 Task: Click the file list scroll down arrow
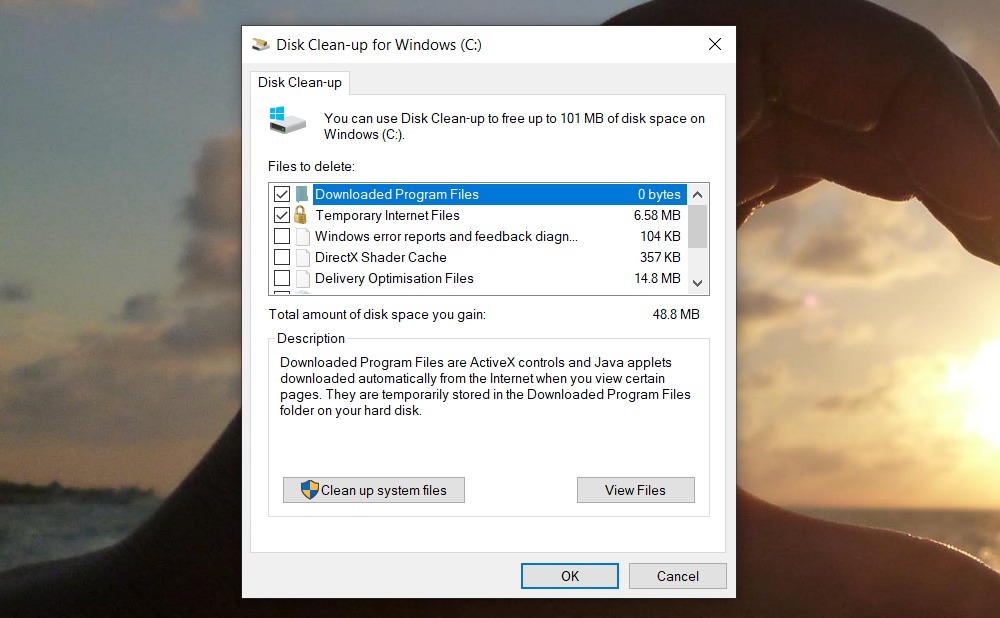point(698,283)
